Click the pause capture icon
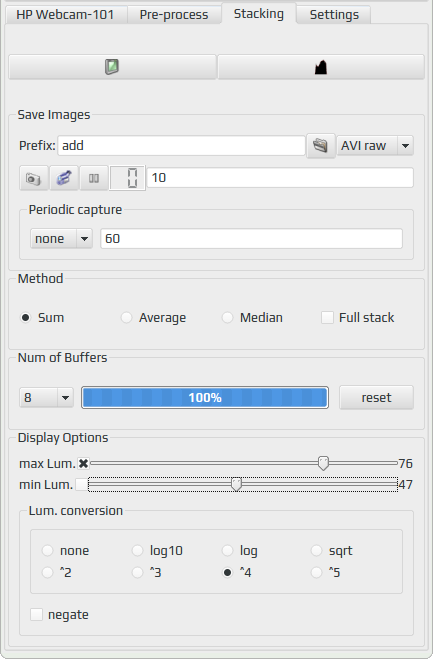The height and width of the screenshot is (659, 433). (x=94, y=178)
